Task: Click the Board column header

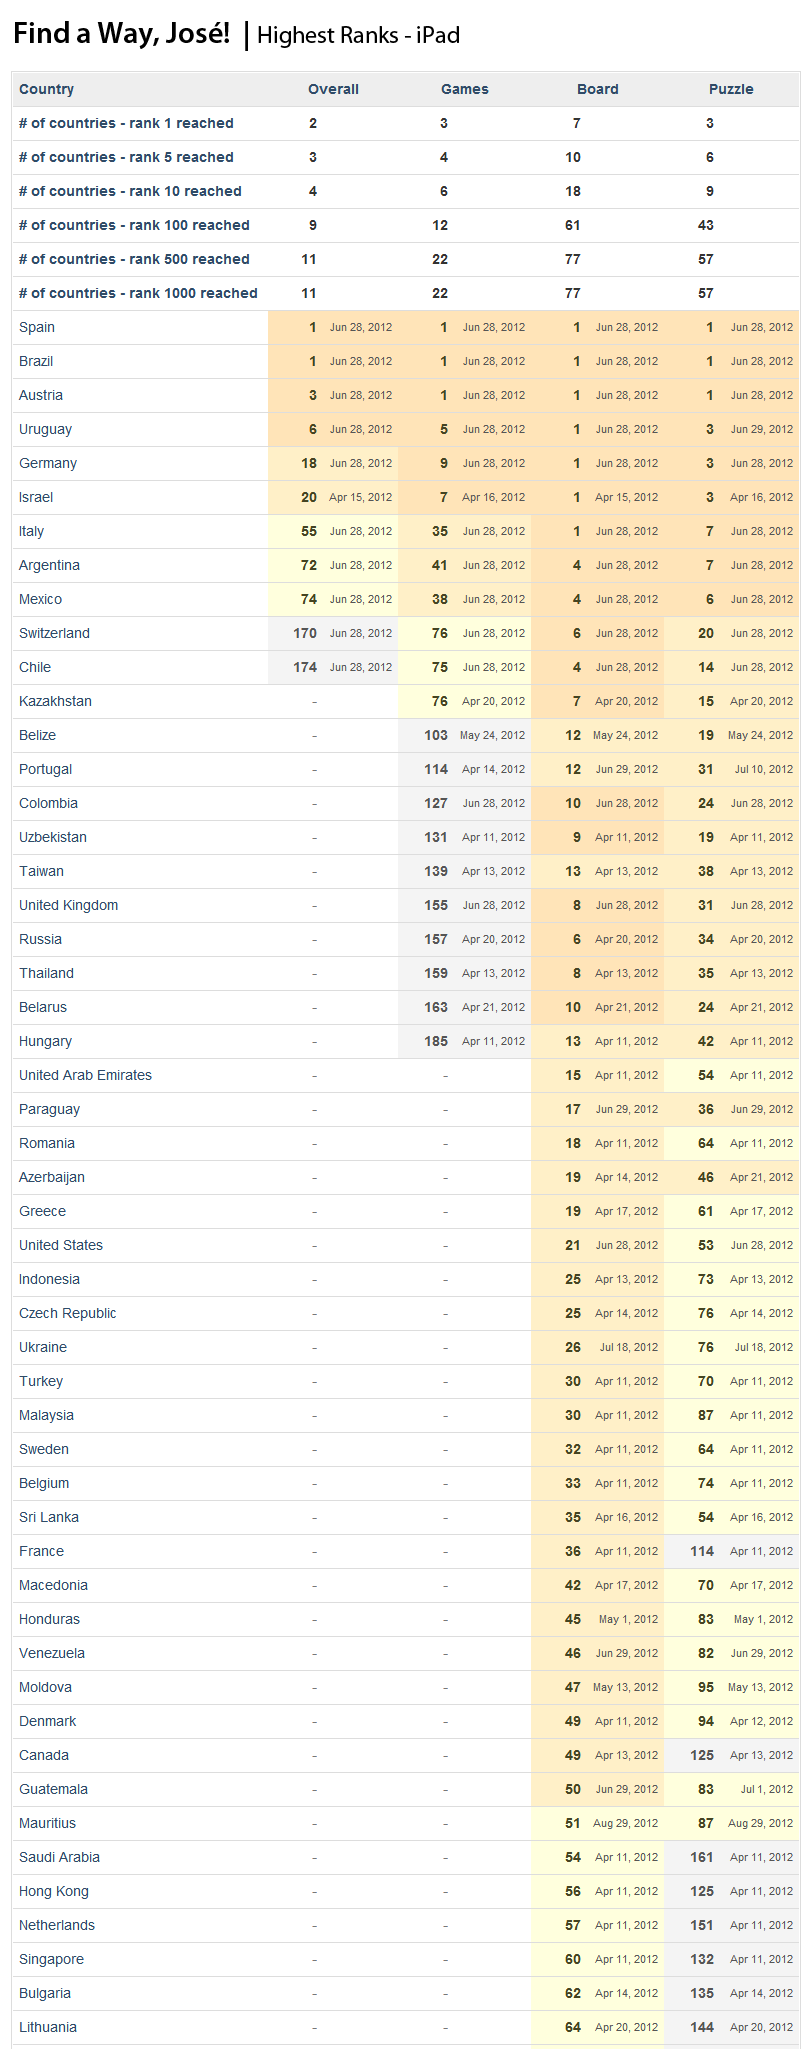Action: click(598, 89)
